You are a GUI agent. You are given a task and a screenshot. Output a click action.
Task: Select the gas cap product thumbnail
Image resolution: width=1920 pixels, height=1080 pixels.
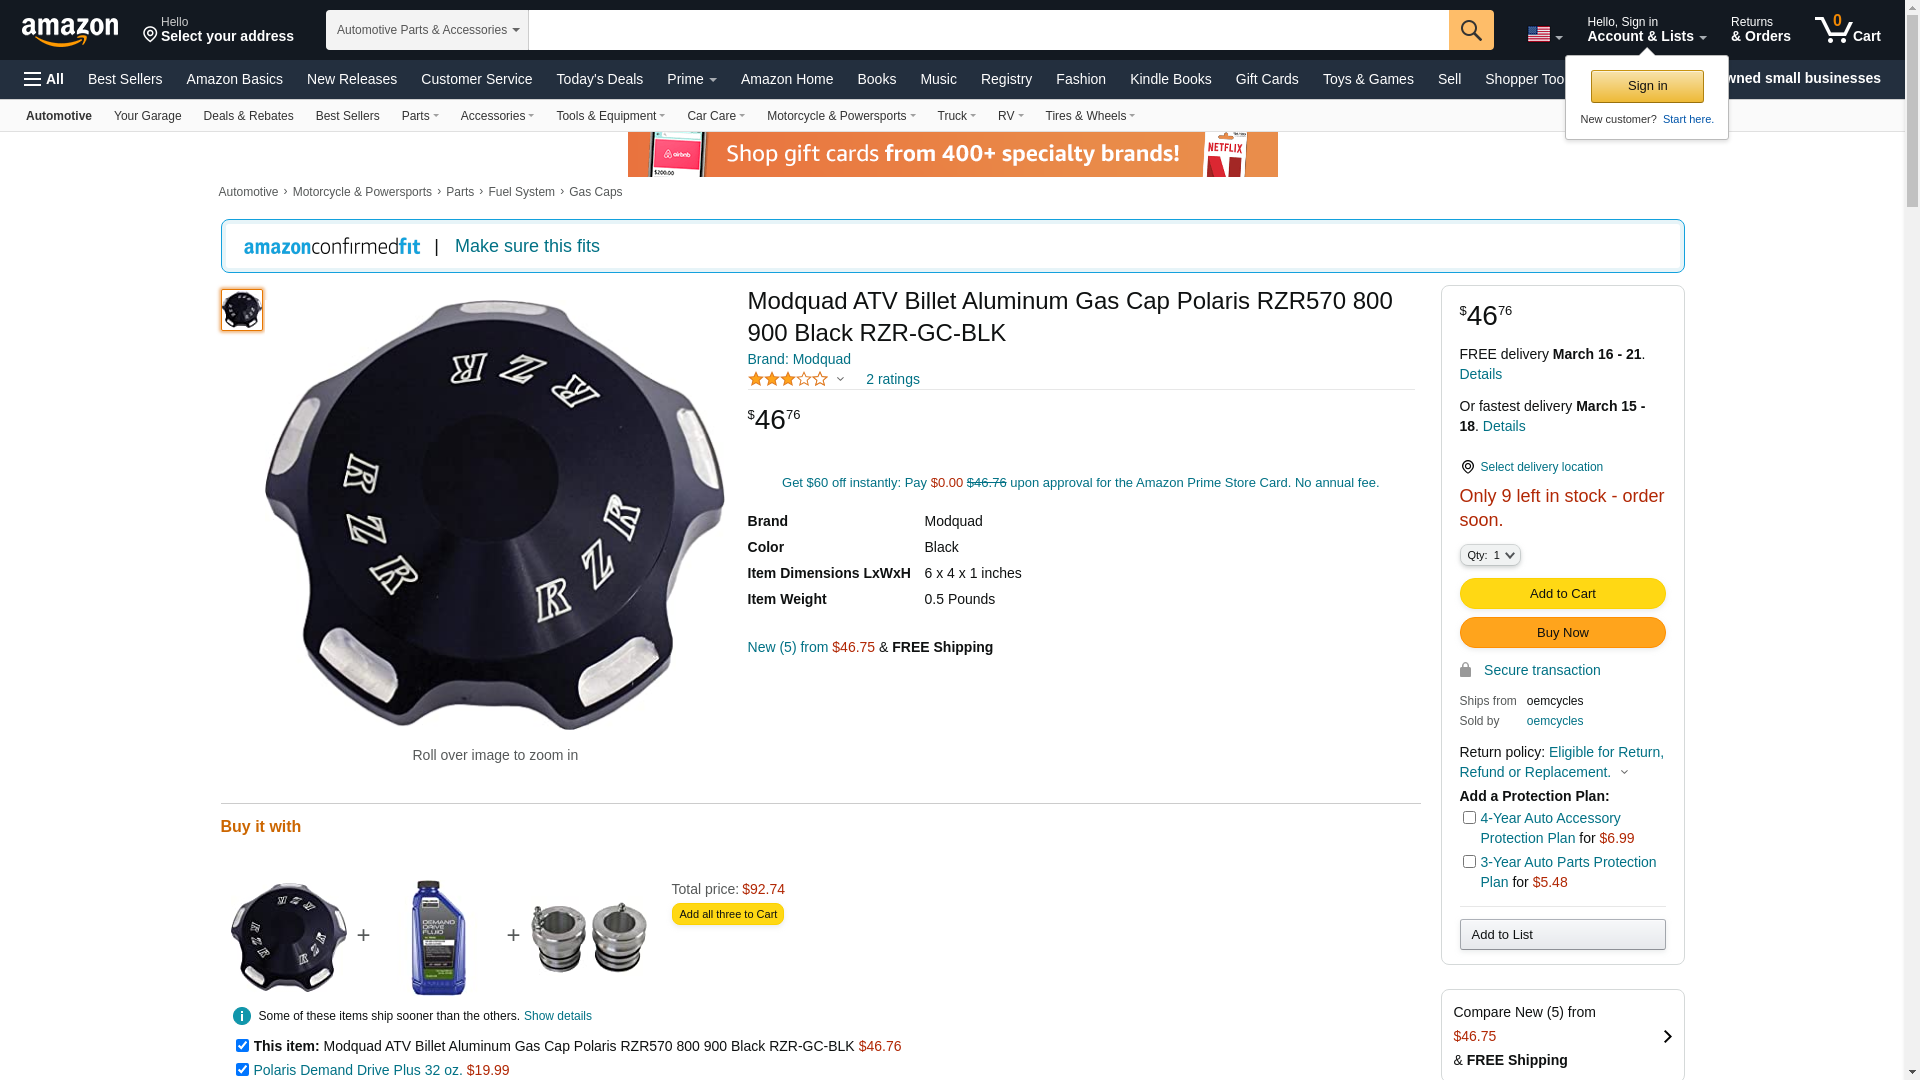[242, 310]
